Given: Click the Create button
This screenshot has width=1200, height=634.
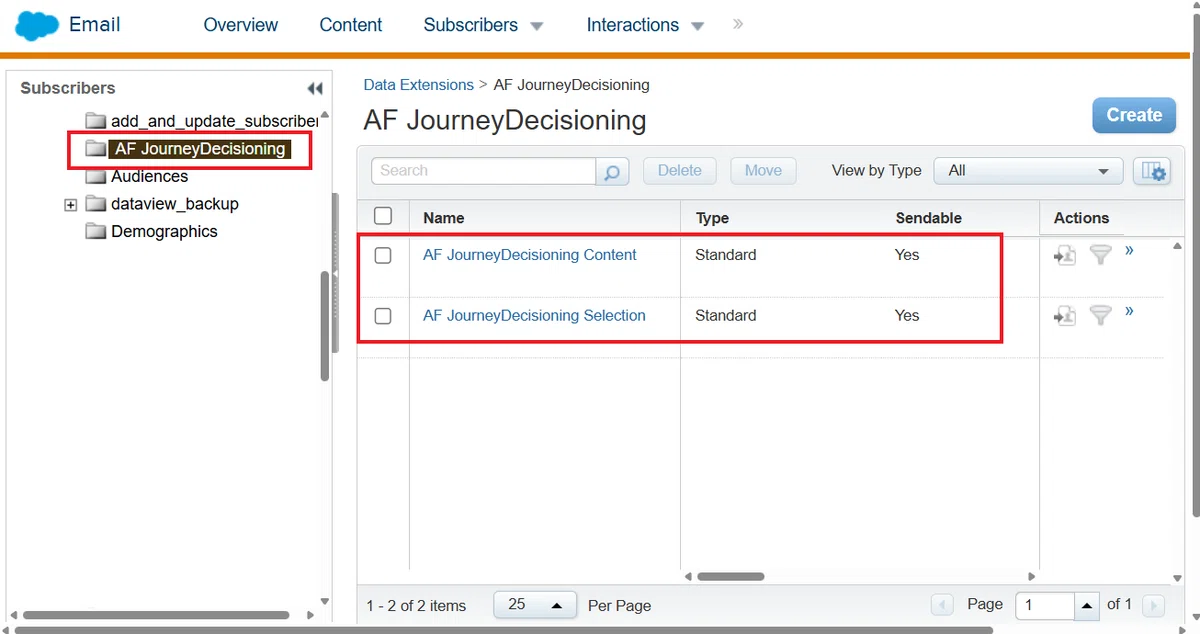Looking at the screenshot, I should pyautogui.click(x=1134, y=115).
